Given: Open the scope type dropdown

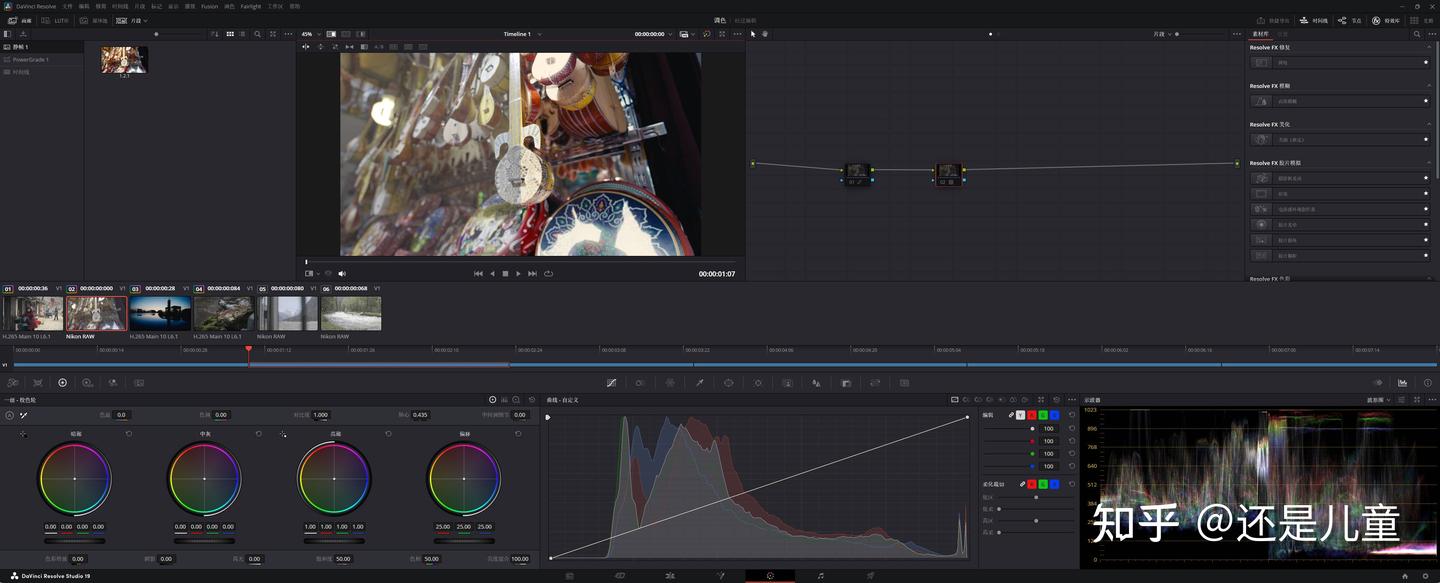Looking at the screenshot, I should [x=1379, y=400].
